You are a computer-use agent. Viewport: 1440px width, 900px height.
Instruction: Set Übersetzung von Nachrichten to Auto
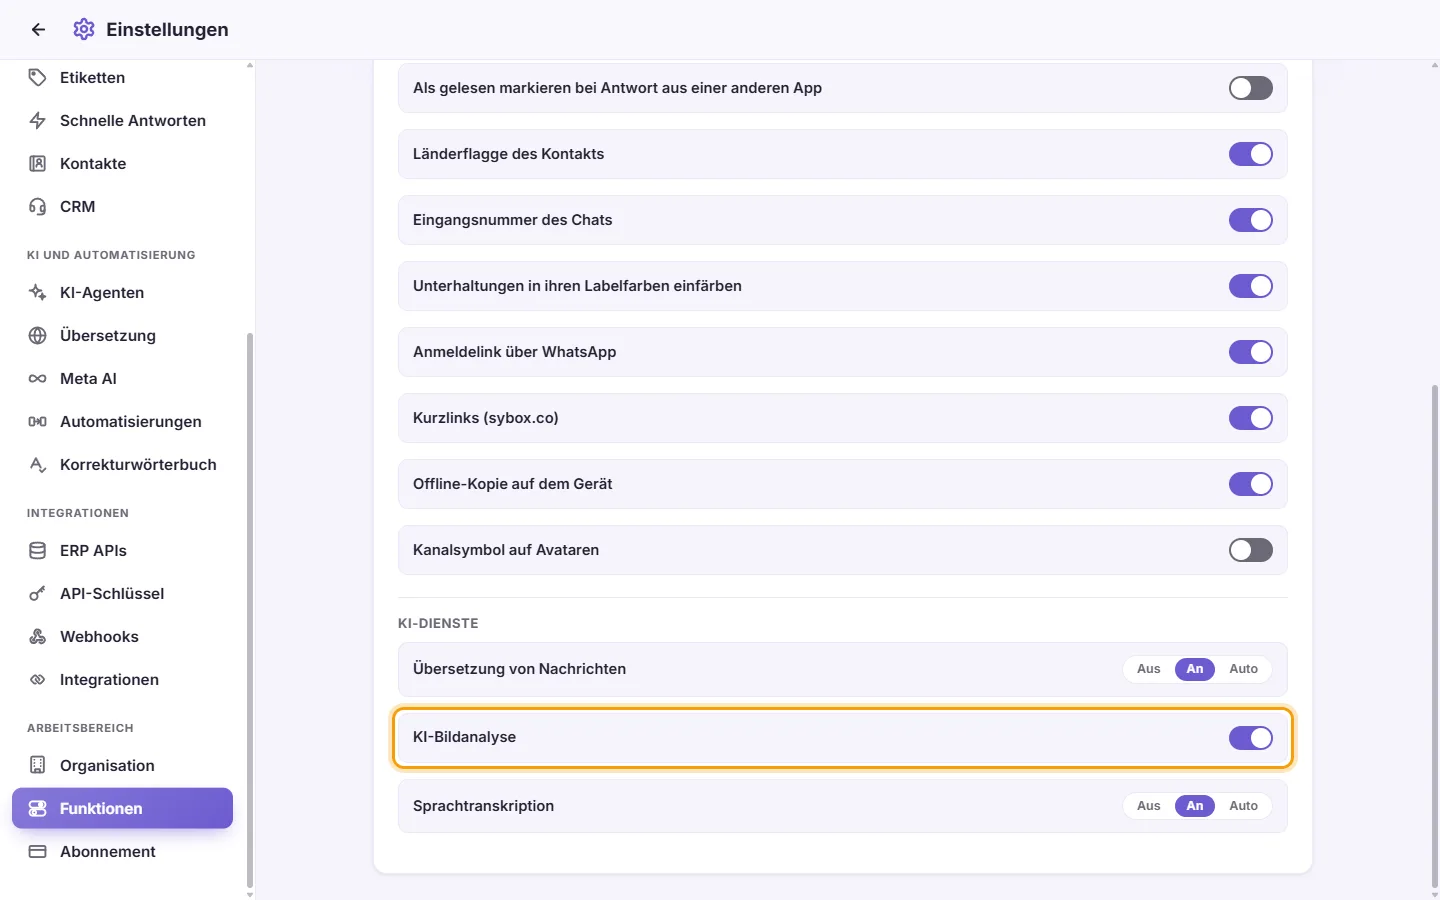pos(1243,669)
